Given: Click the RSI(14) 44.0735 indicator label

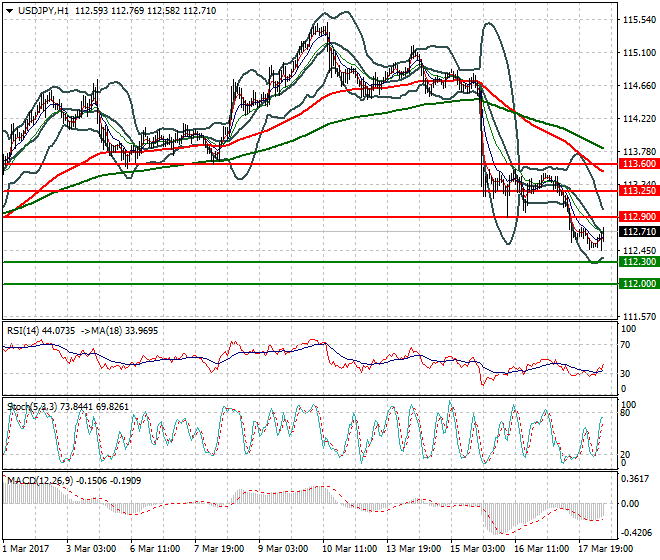Looking at the screenshot, I should (41, 331).
